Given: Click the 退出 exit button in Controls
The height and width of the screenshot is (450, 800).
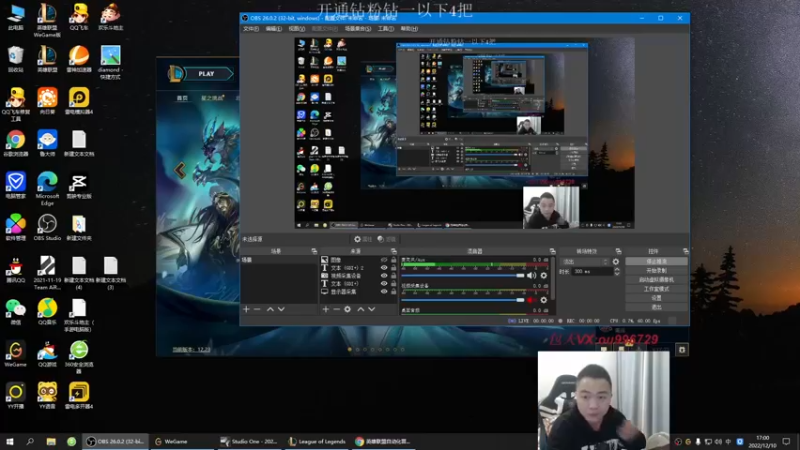Looking at the screenshot, I should (x=656, y=307).
